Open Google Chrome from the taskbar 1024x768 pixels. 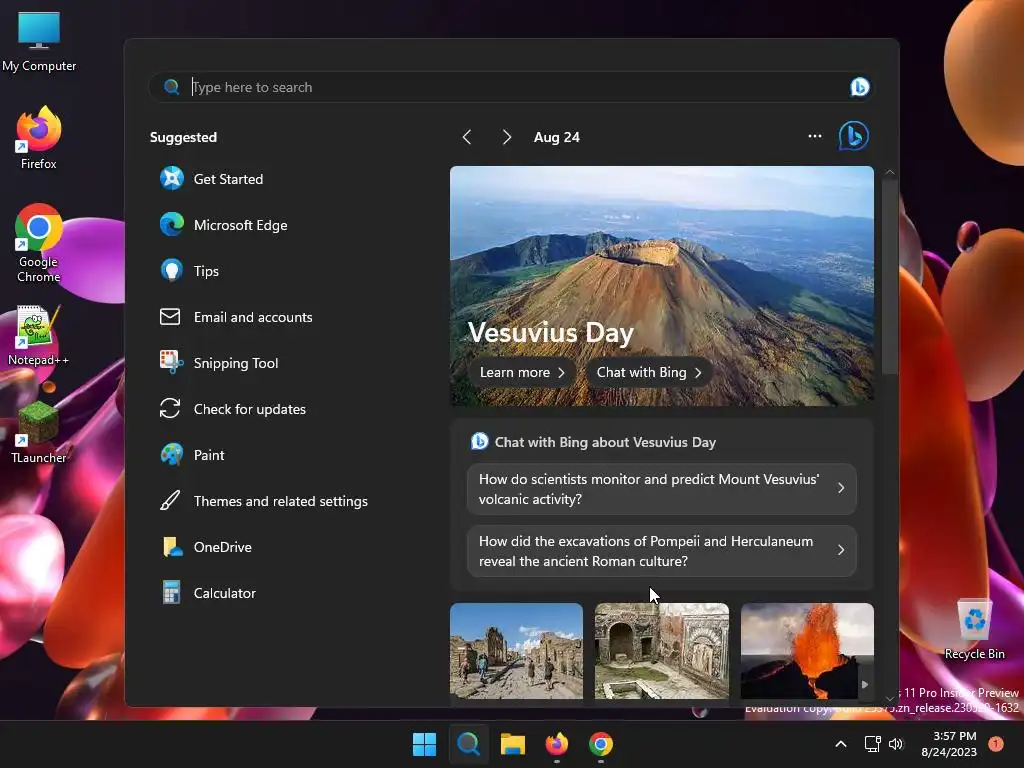[x=601, y=744]
